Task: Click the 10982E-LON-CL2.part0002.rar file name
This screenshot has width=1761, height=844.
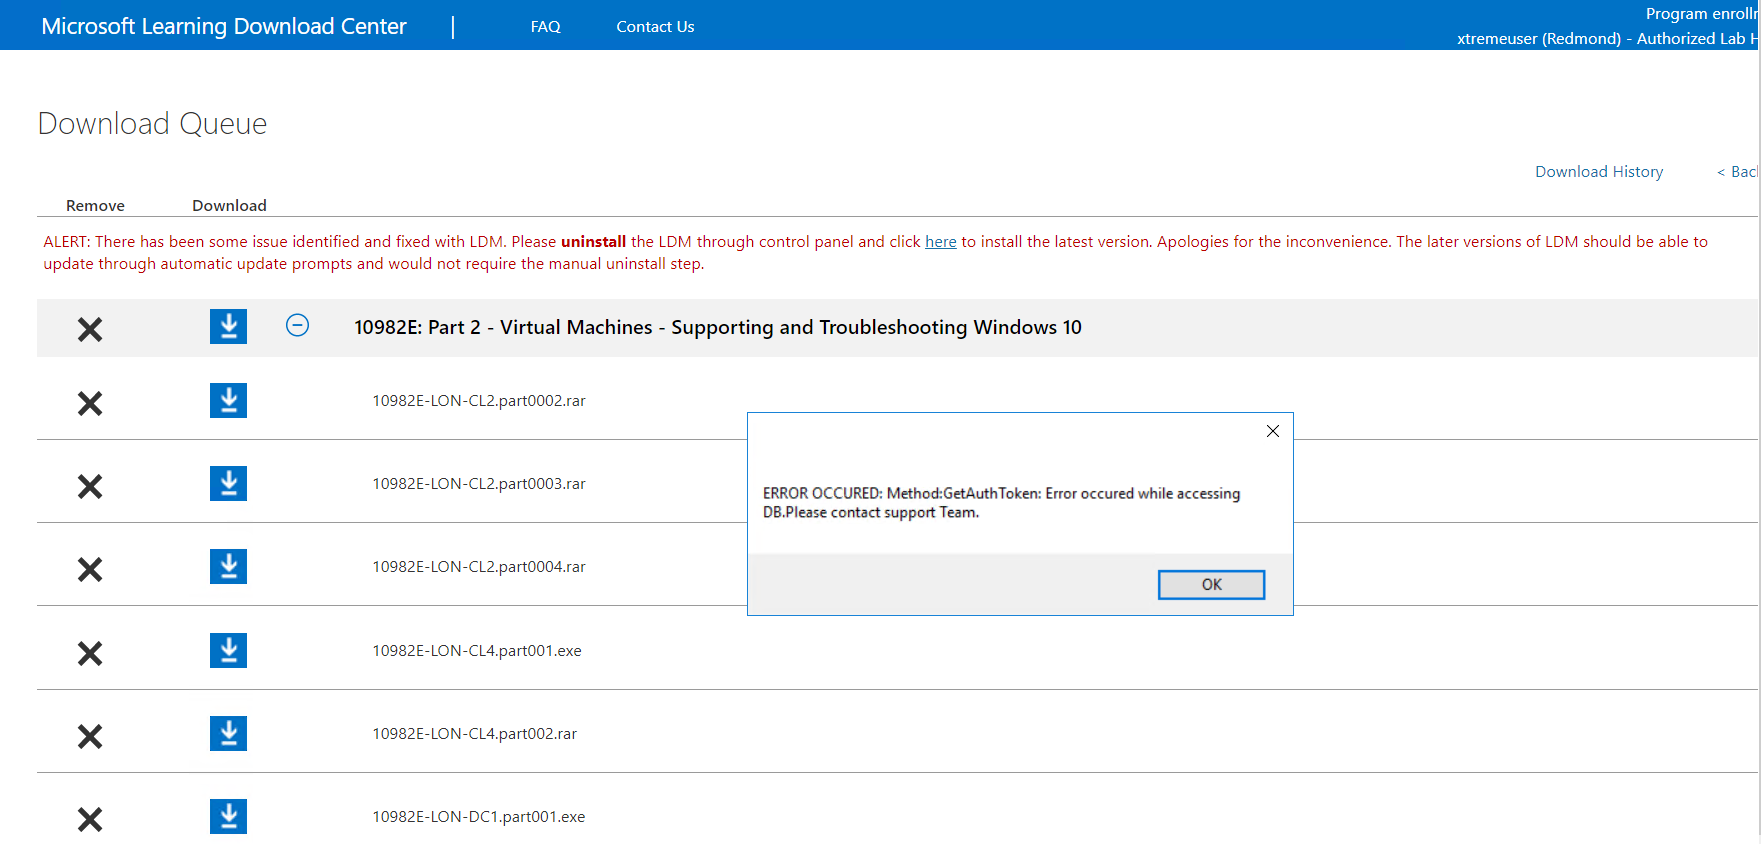Action: [x=479, y=401]
